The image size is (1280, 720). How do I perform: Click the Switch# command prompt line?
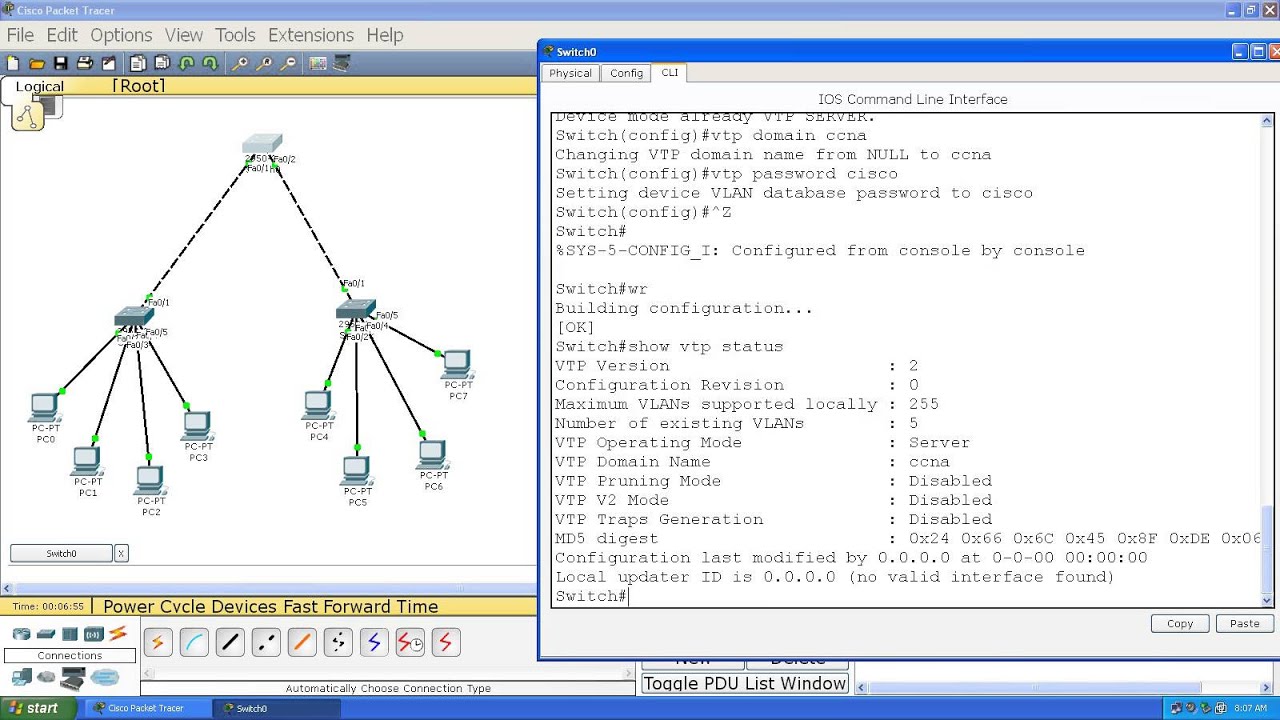pyautogui.click(x=591, y=596)
